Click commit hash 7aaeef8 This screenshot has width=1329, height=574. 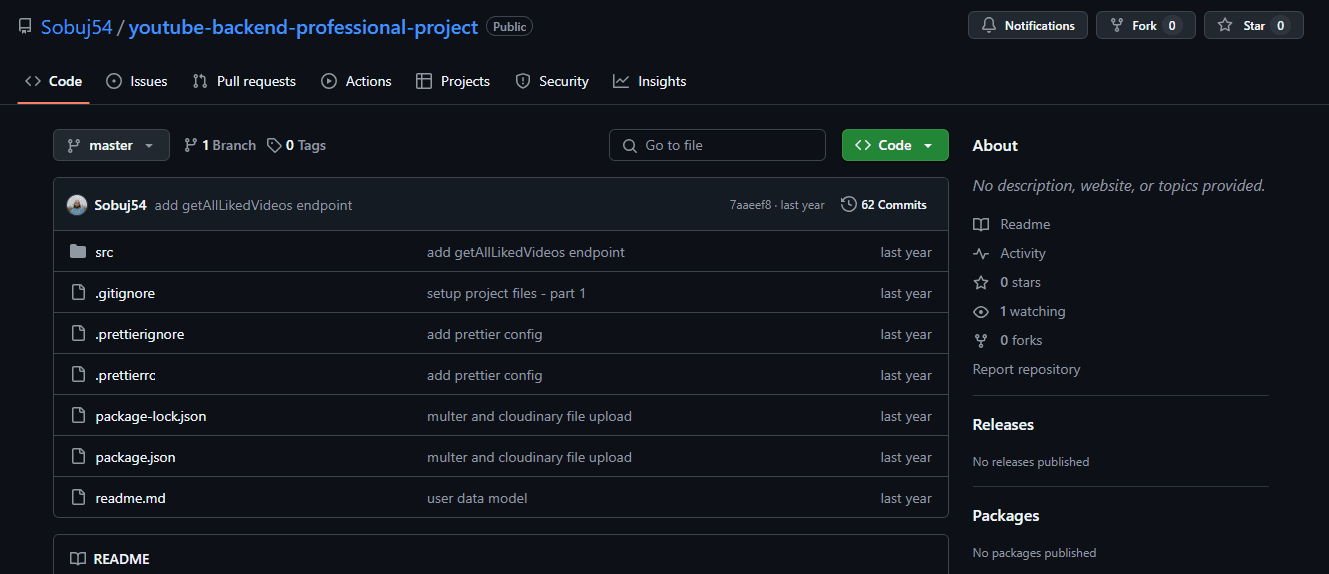[751, 205]
